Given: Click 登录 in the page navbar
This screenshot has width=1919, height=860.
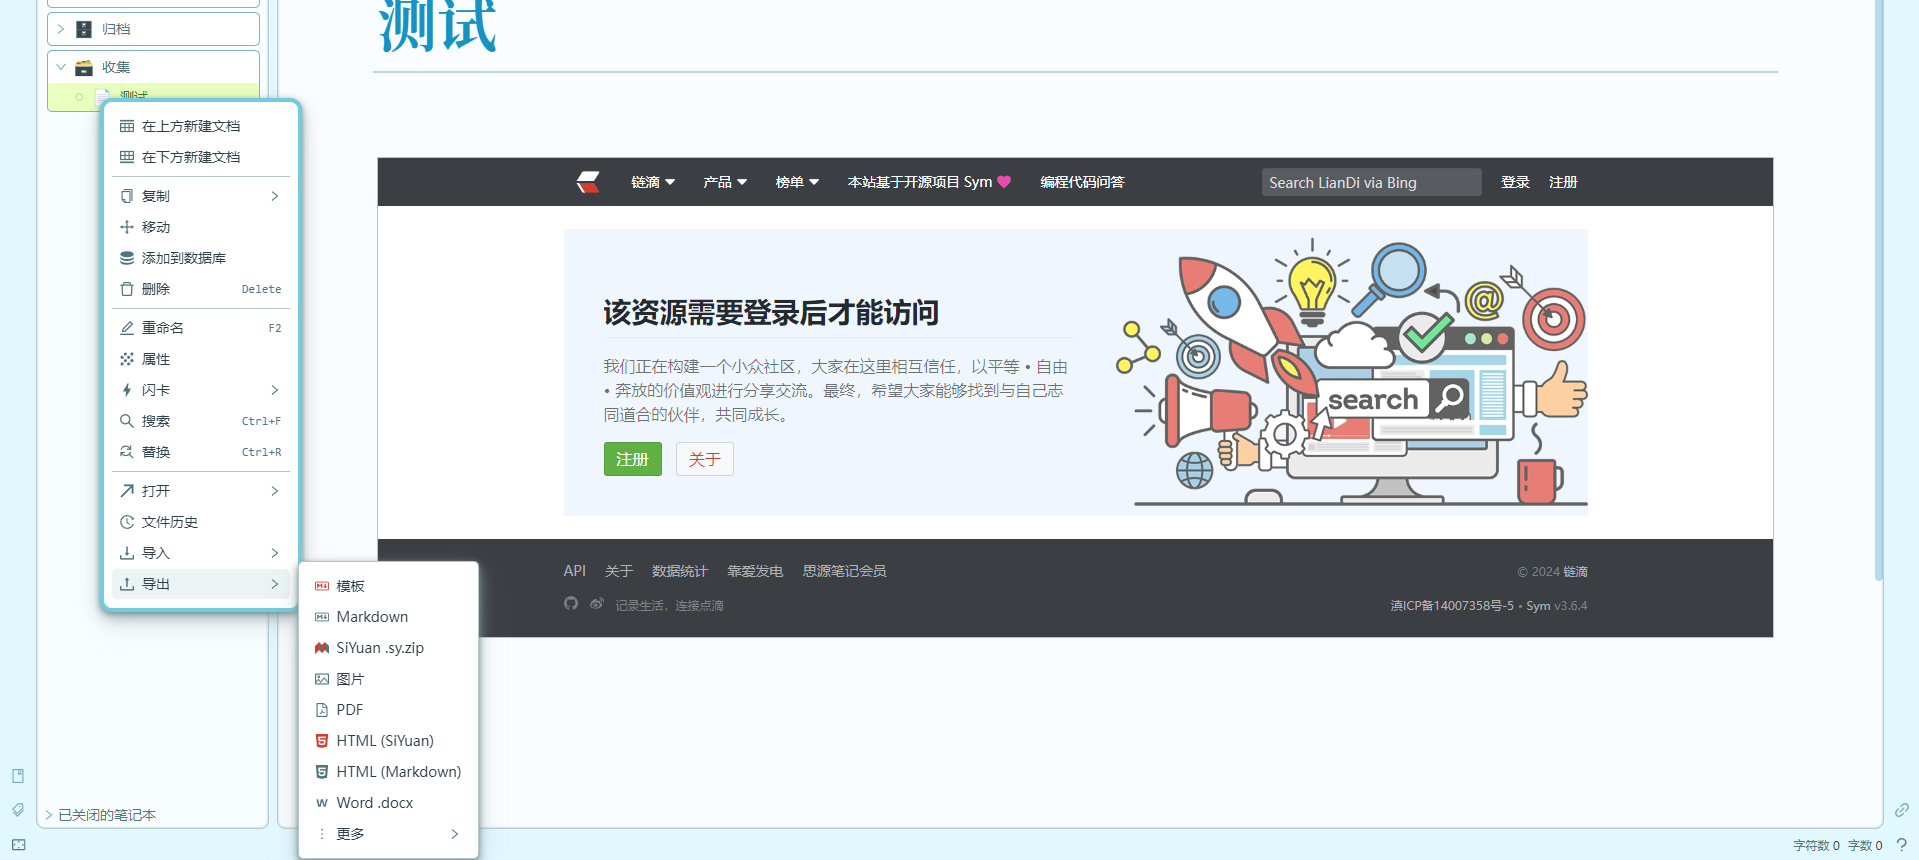Looking at the screenshot, I should pos(1515,182).
